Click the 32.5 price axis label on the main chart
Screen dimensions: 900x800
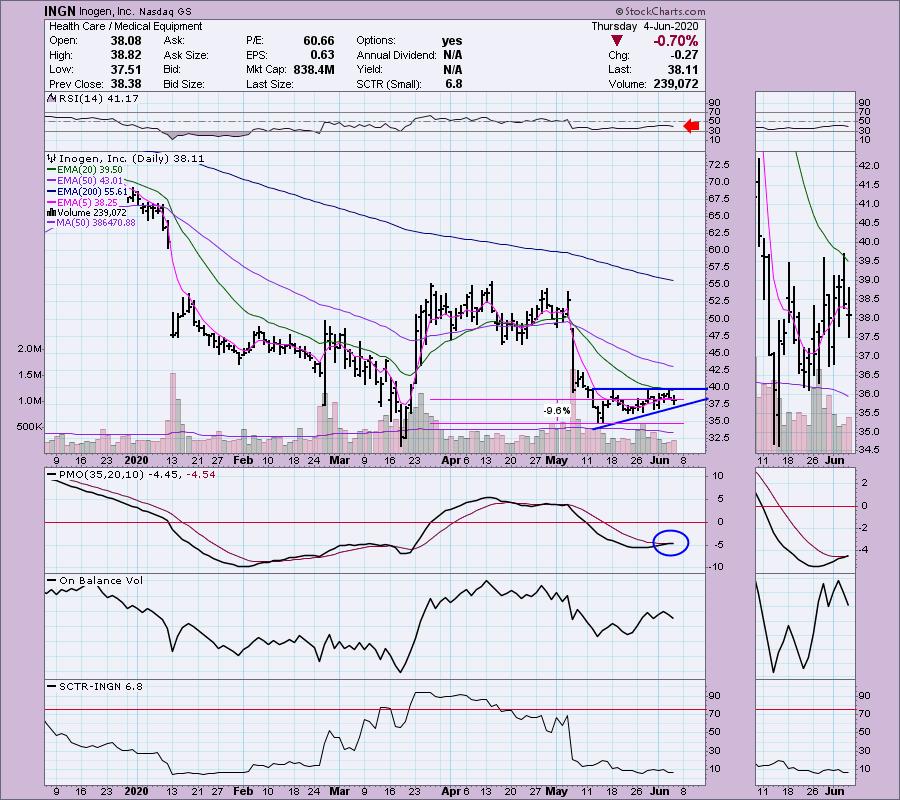tap(719, 438)
